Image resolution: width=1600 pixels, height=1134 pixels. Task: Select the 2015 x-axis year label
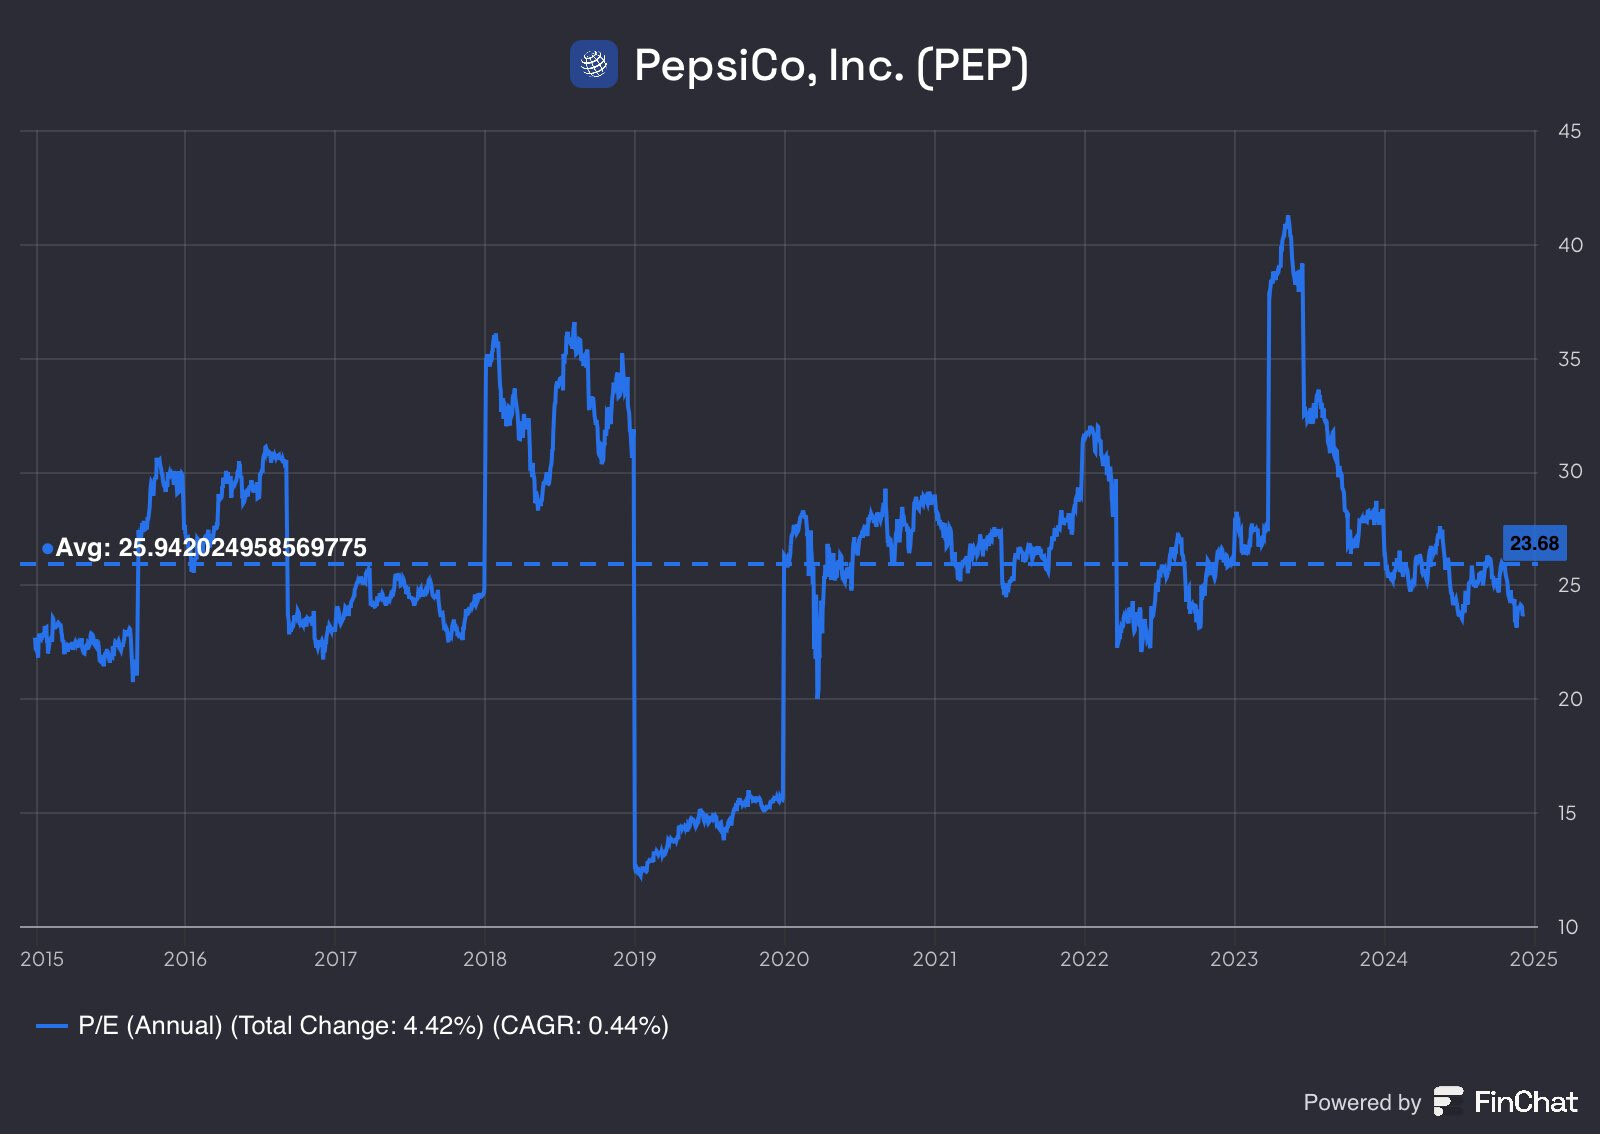click(x=42, y=959)
